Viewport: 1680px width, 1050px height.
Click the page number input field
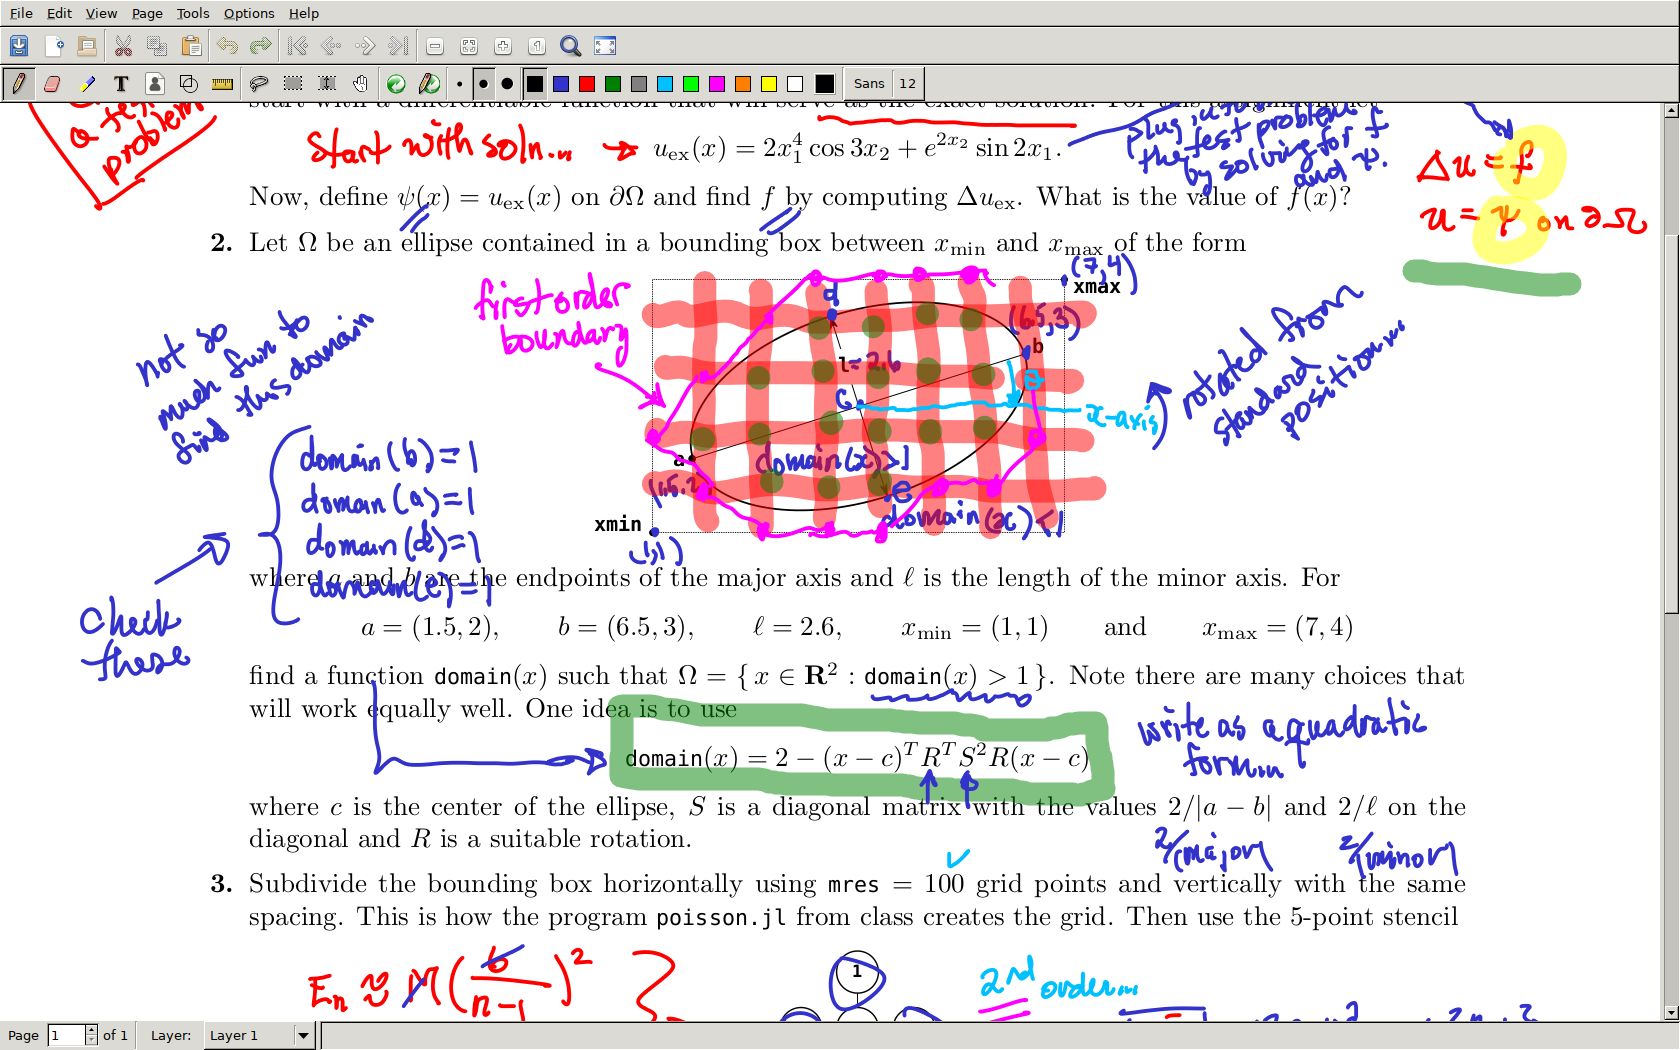(66, 1035)
